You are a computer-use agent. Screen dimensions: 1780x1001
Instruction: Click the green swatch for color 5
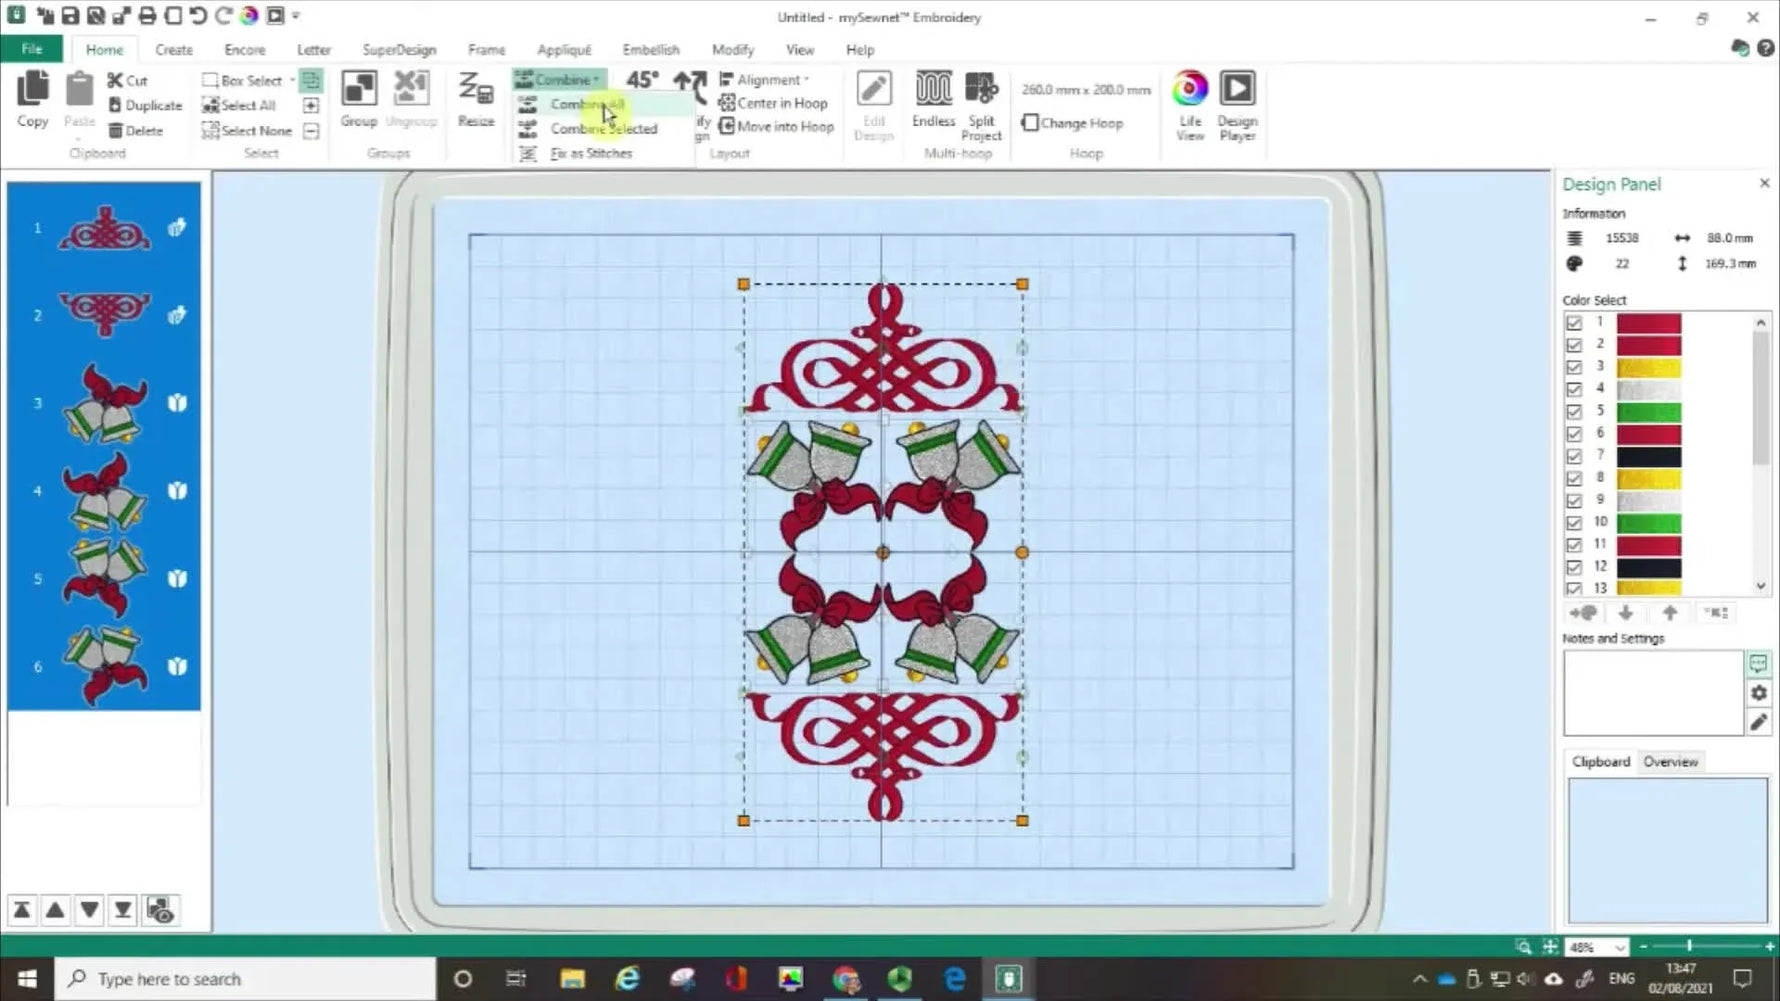[1648, 411]
